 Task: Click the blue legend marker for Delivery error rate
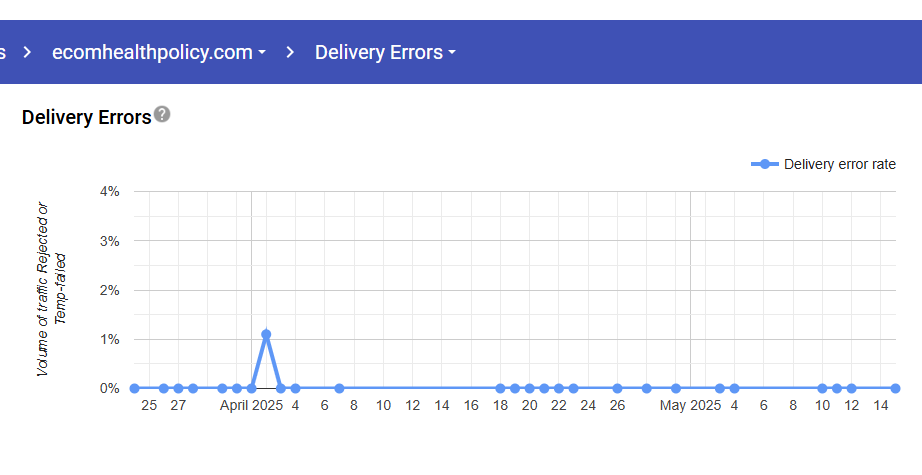pyautogui.click(x=765, y=164)
